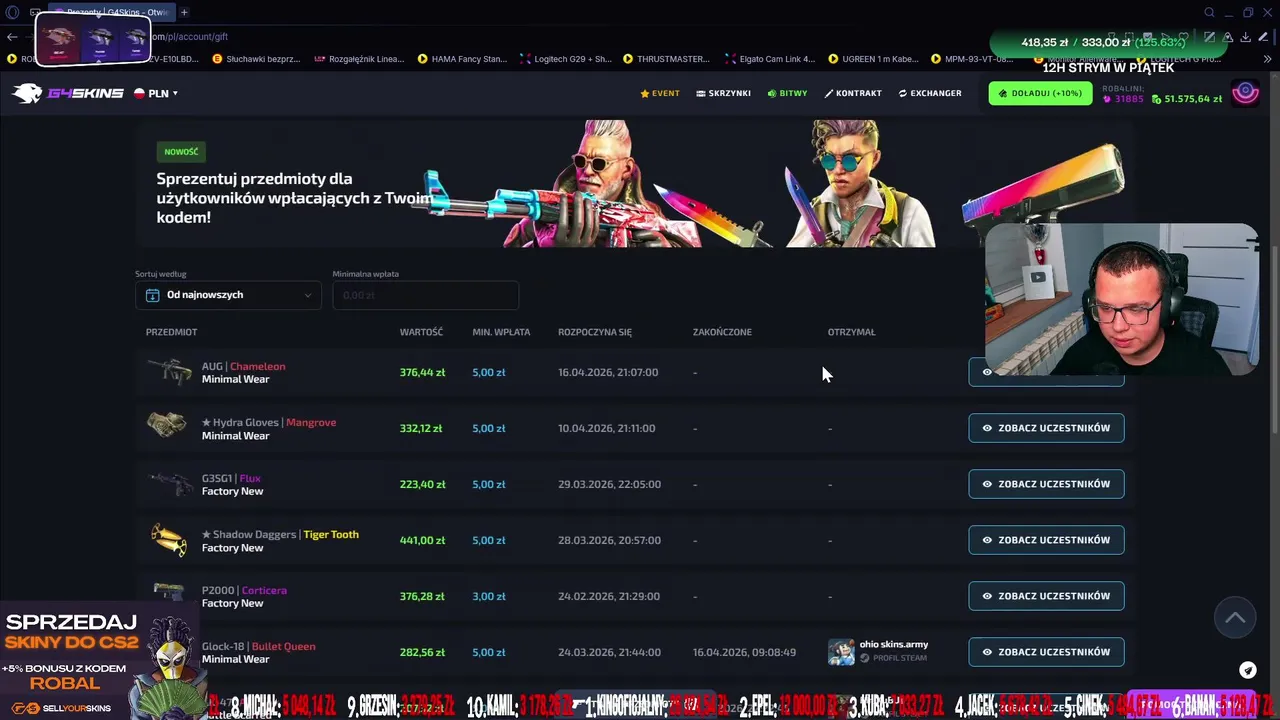Click the Glock-18 | Bullet Queen name
This screenshot has height=720, width=1280.
pos(258,646)
